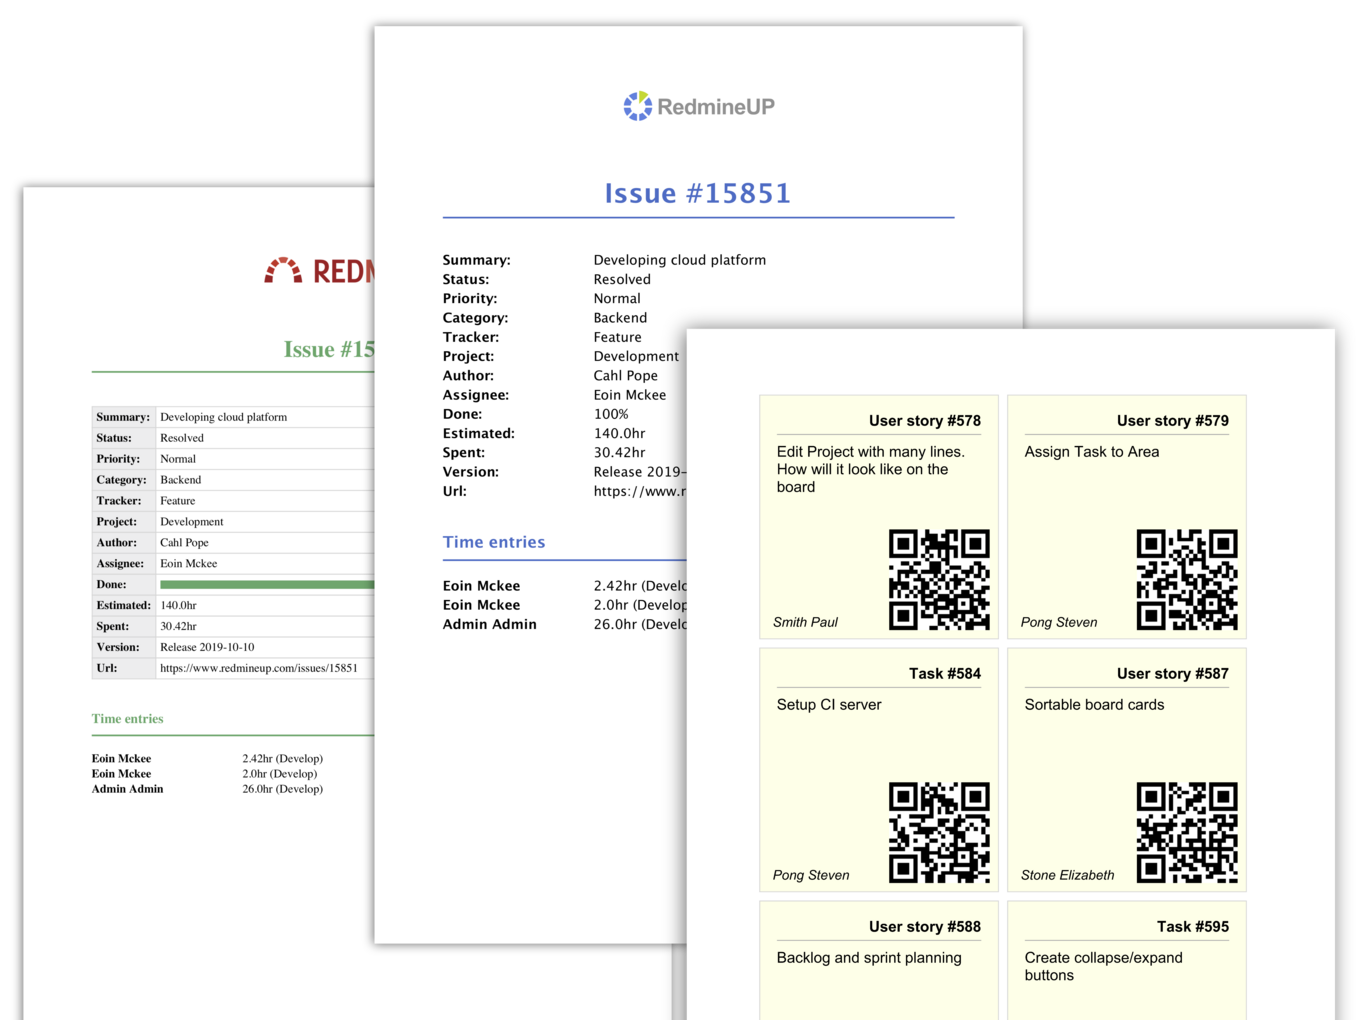This screenshot has height=1020, width=1360.
Task: Open the redmineup.com/issues/15851 URL
Action: (258, 668)
